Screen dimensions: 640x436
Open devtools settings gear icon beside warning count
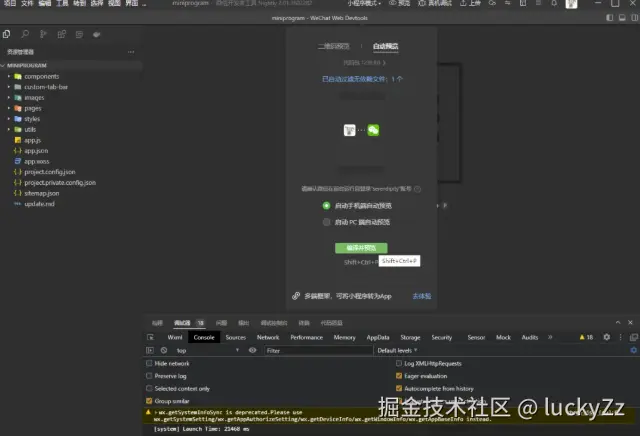click(x=607, y=337)
